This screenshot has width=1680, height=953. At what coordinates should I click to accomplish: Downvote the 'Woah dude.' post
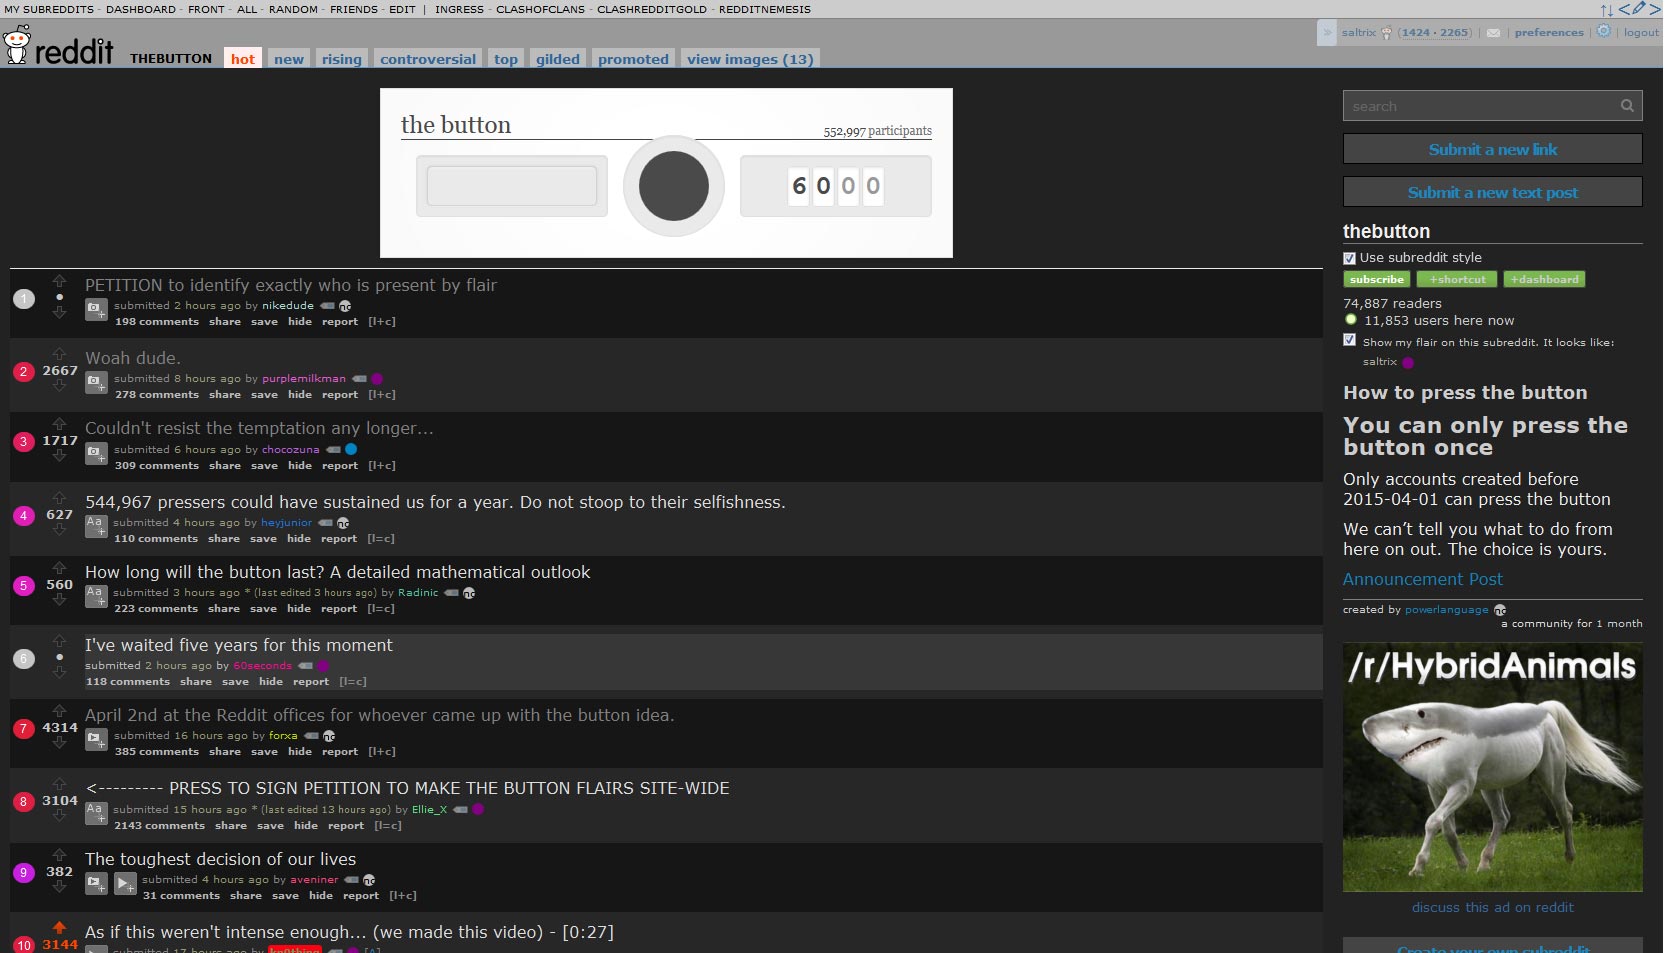pyautogui.click(x=59, y=386)
